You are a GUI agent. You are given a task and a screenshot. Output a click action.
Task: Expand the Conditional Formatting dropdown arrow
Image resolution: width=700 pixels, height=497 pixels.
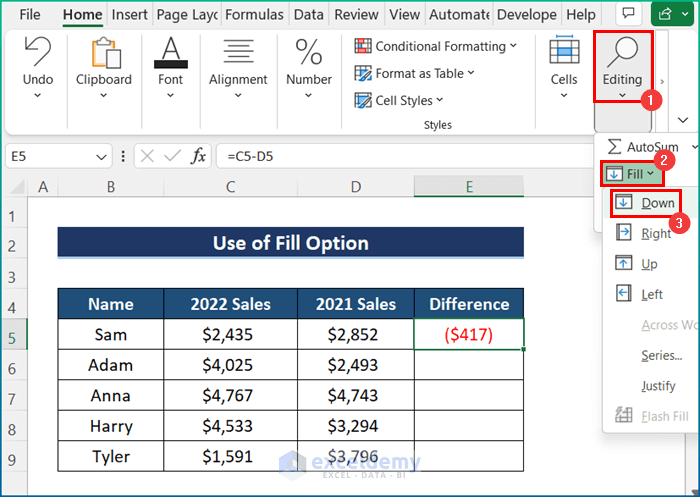coord(513,46)
